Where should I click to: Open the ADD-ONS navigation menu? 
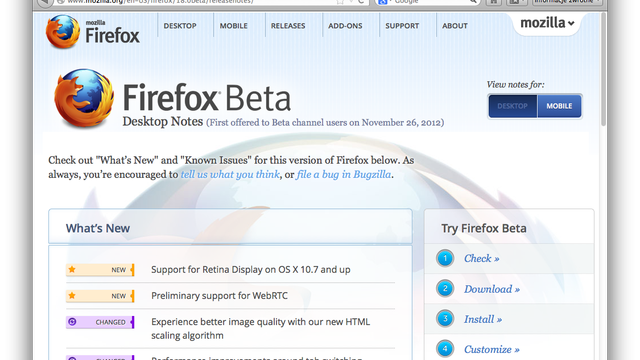[x=345, y=26]
